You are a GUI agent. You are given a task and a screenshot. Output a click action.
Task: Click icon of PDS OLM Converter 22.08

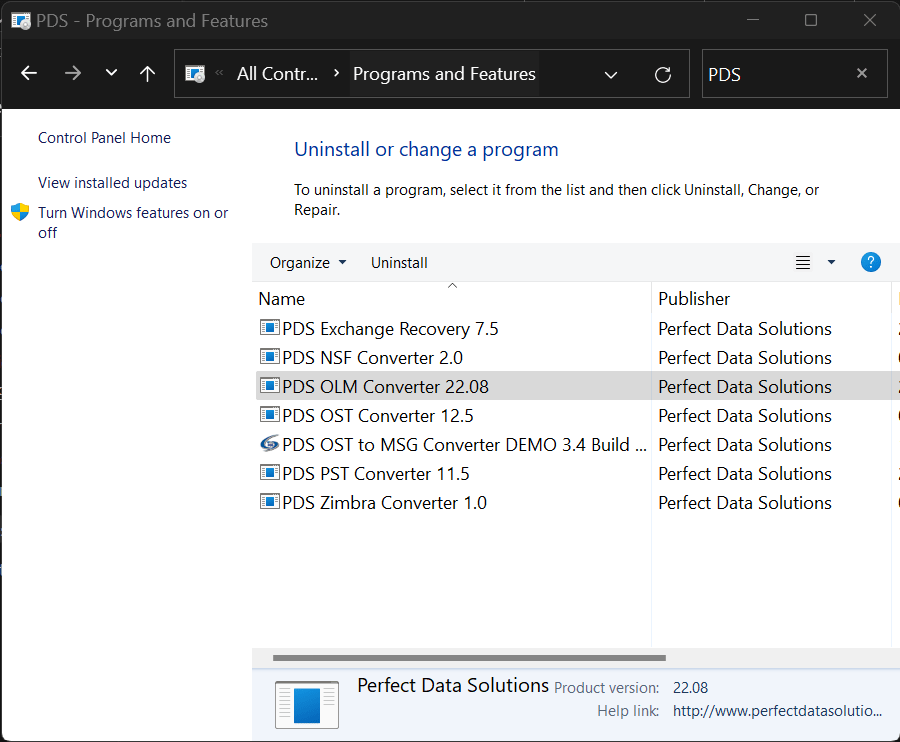(269, 385)
